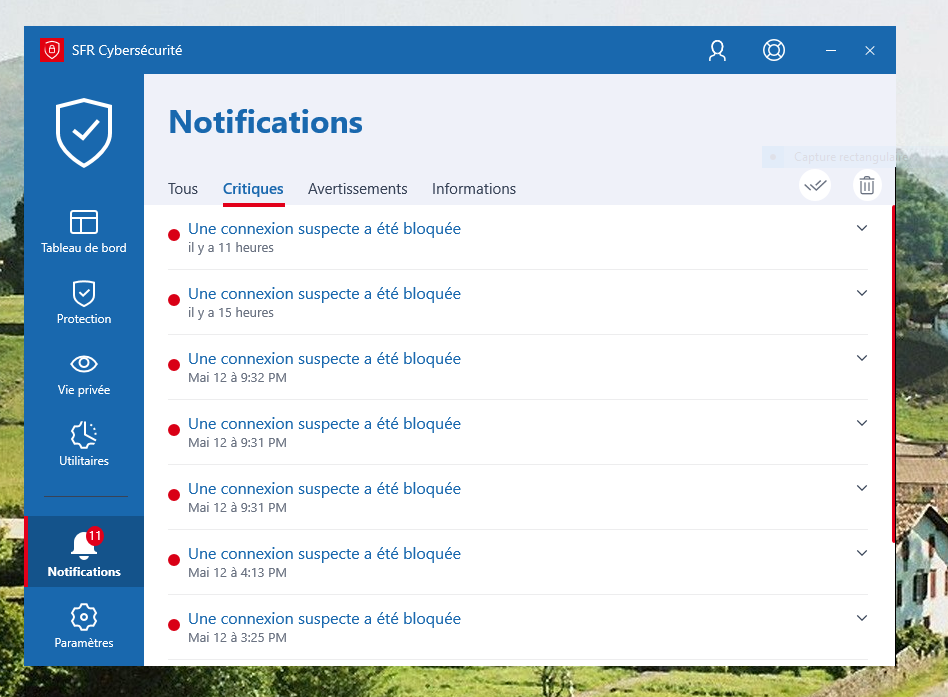This screenshot has width=948, height=697.
Task: Switch to the Avertissements tab
Action: 357,189
